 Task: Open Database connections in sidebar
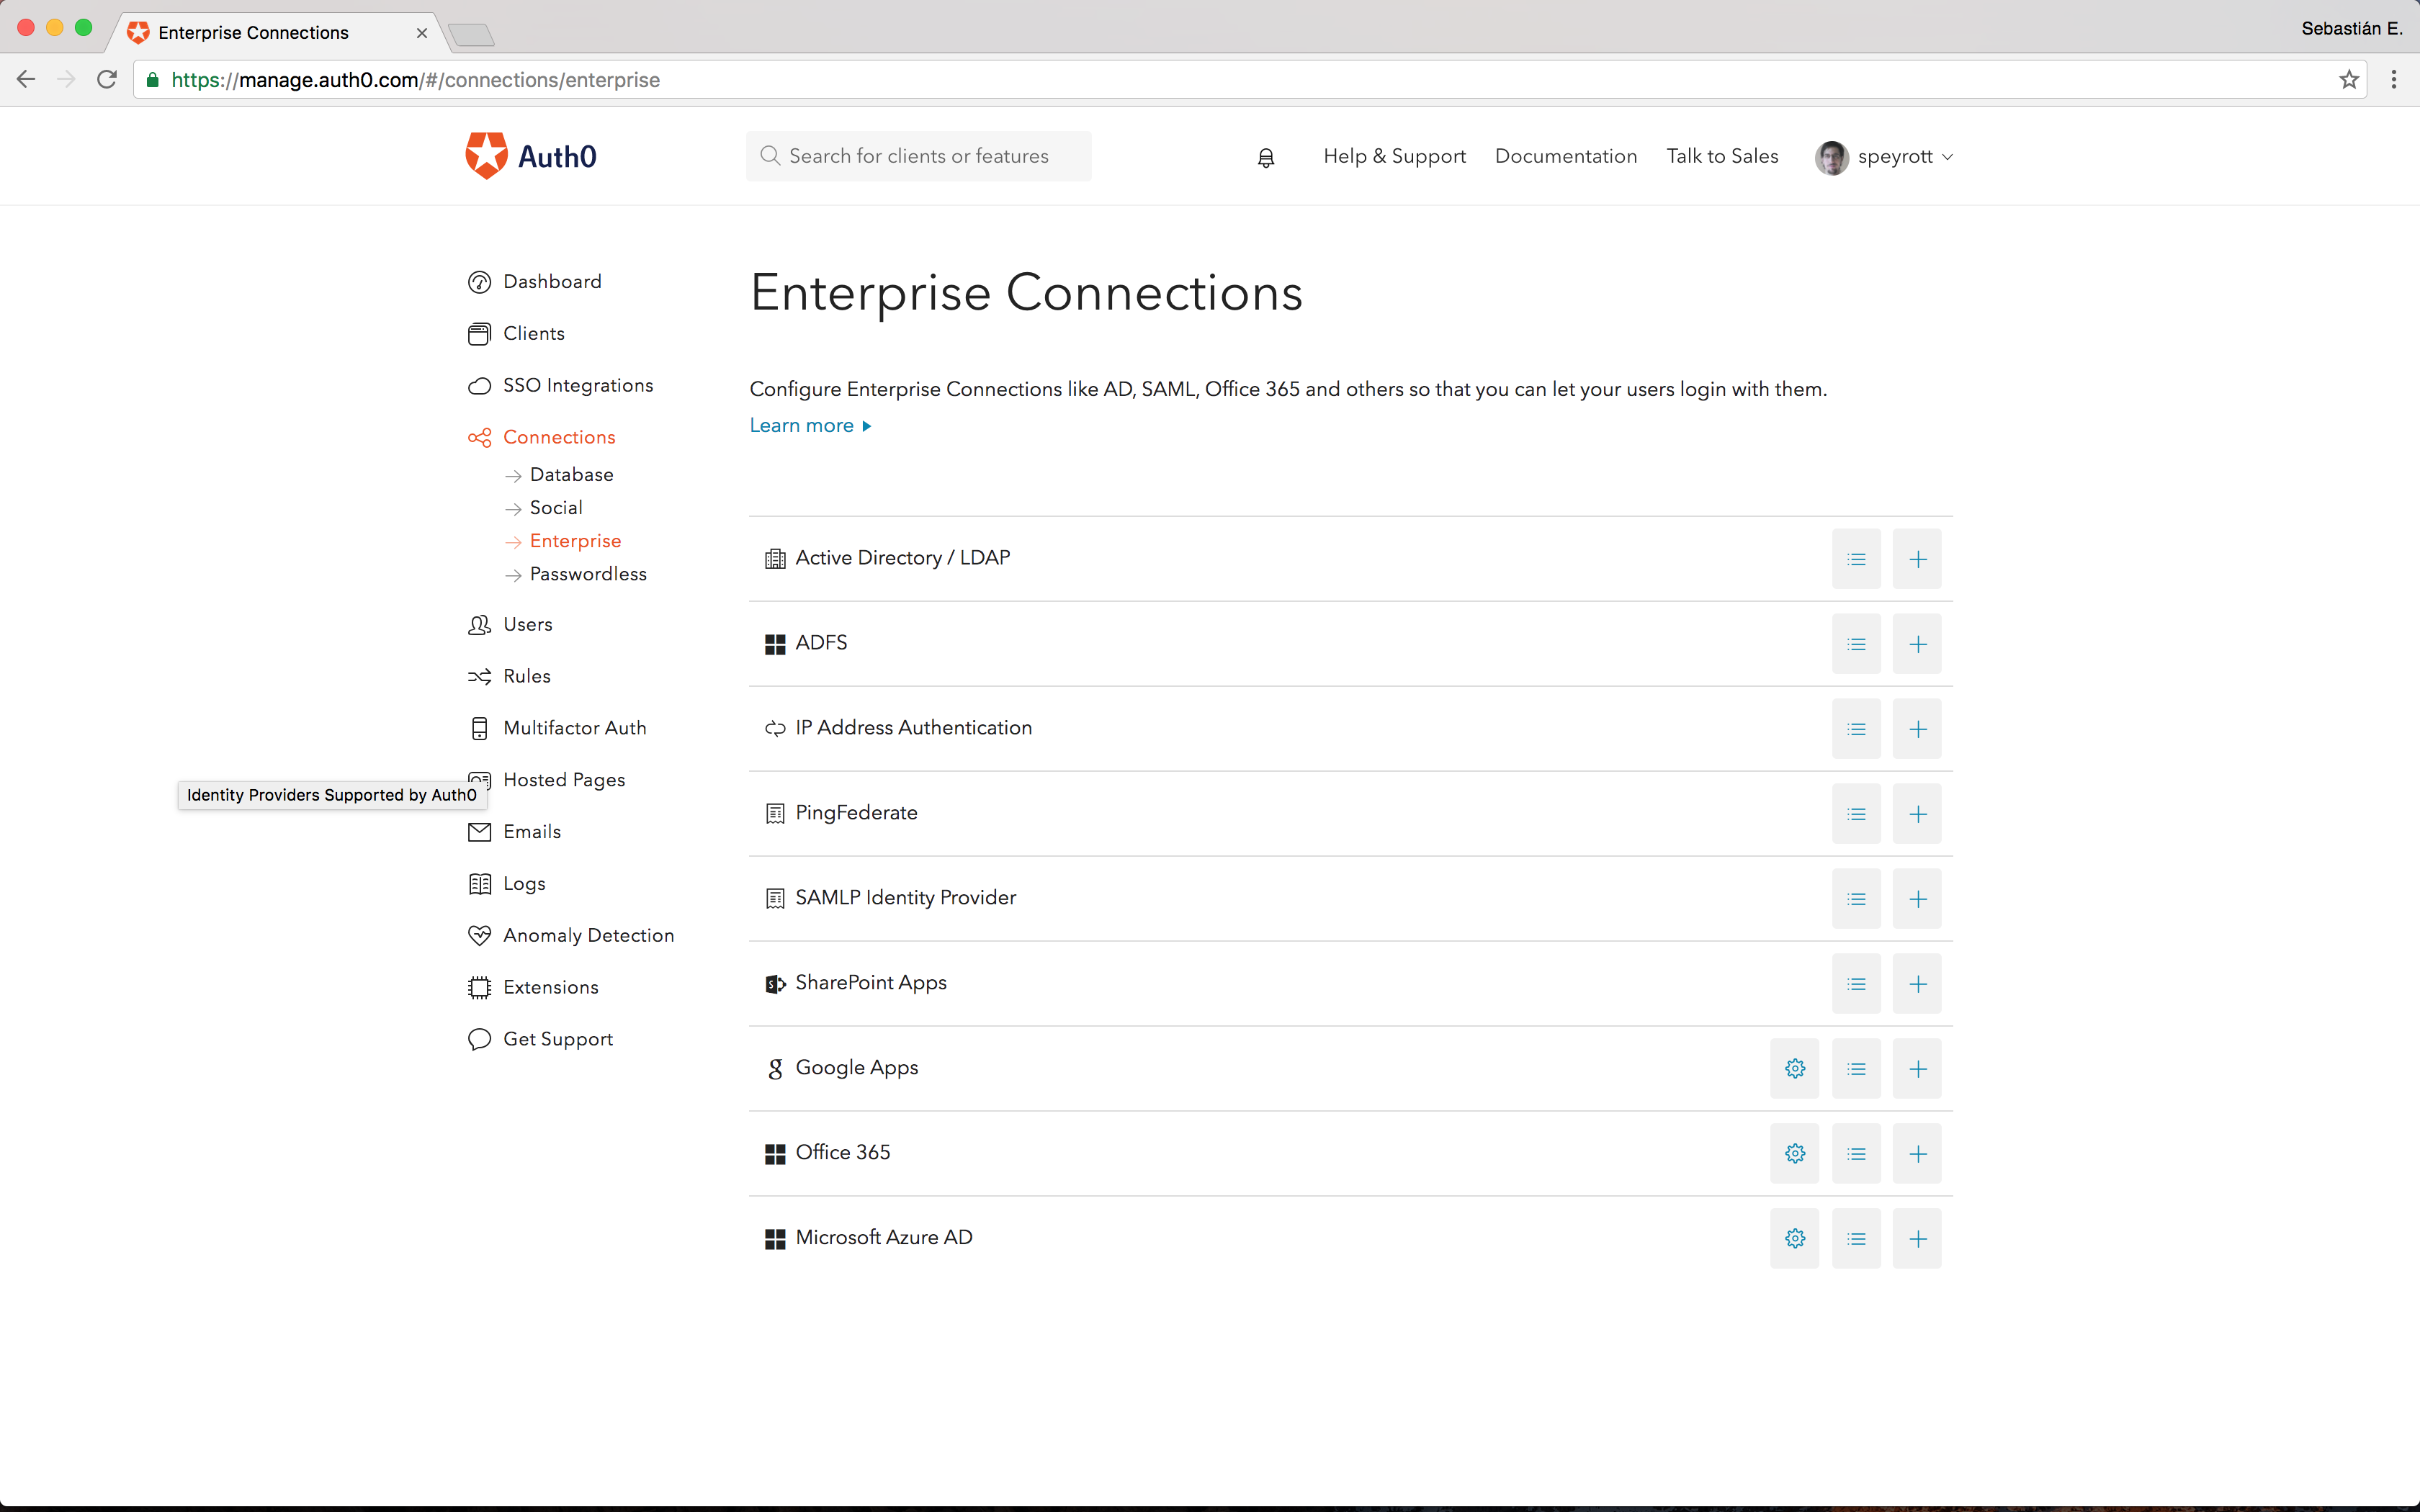(571, 474)
